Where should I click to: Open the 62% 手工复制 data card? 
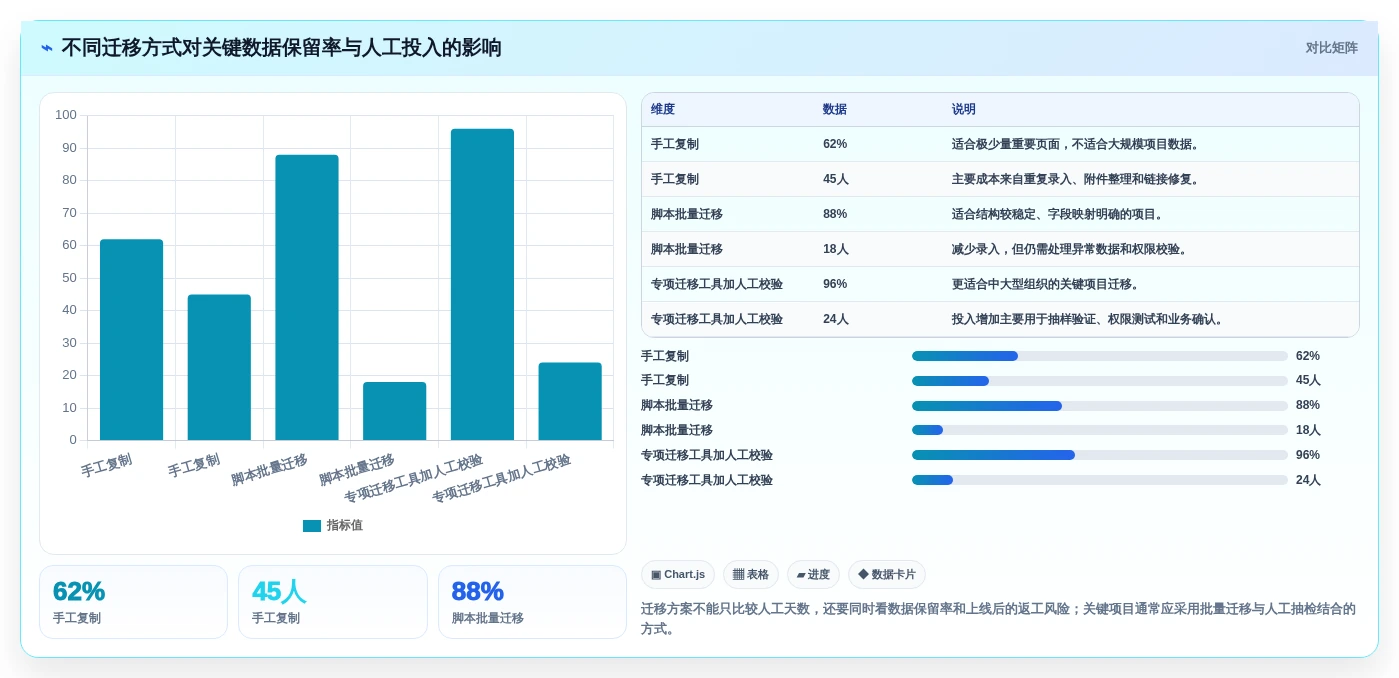point(133,602)
